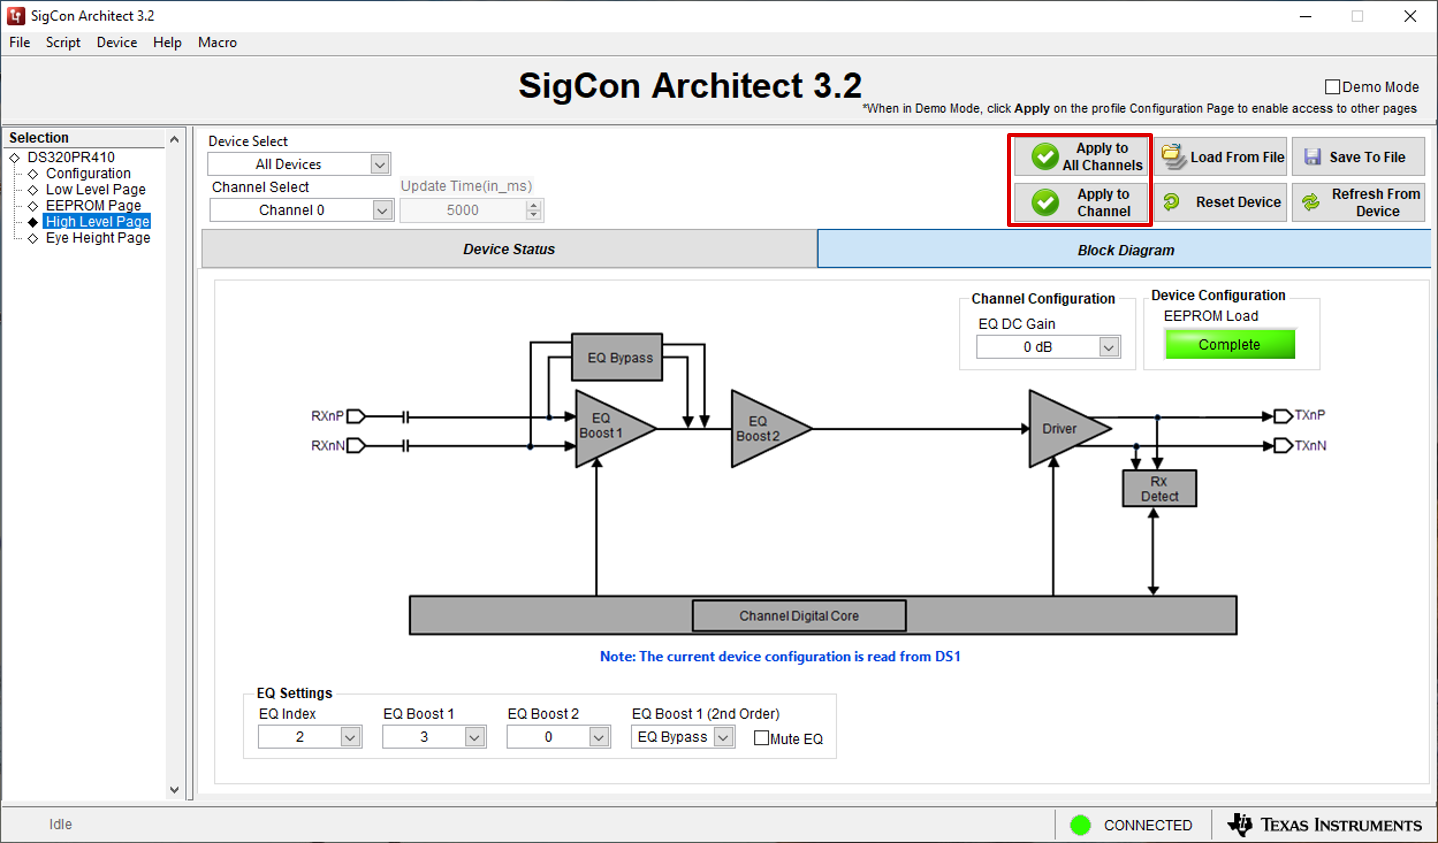Image resolution: width=1438 pixels, height=843 pixels.
Task: Click green checkmark on Apply to Channel
Action: pyautogui.click(x=1045, y=203)
